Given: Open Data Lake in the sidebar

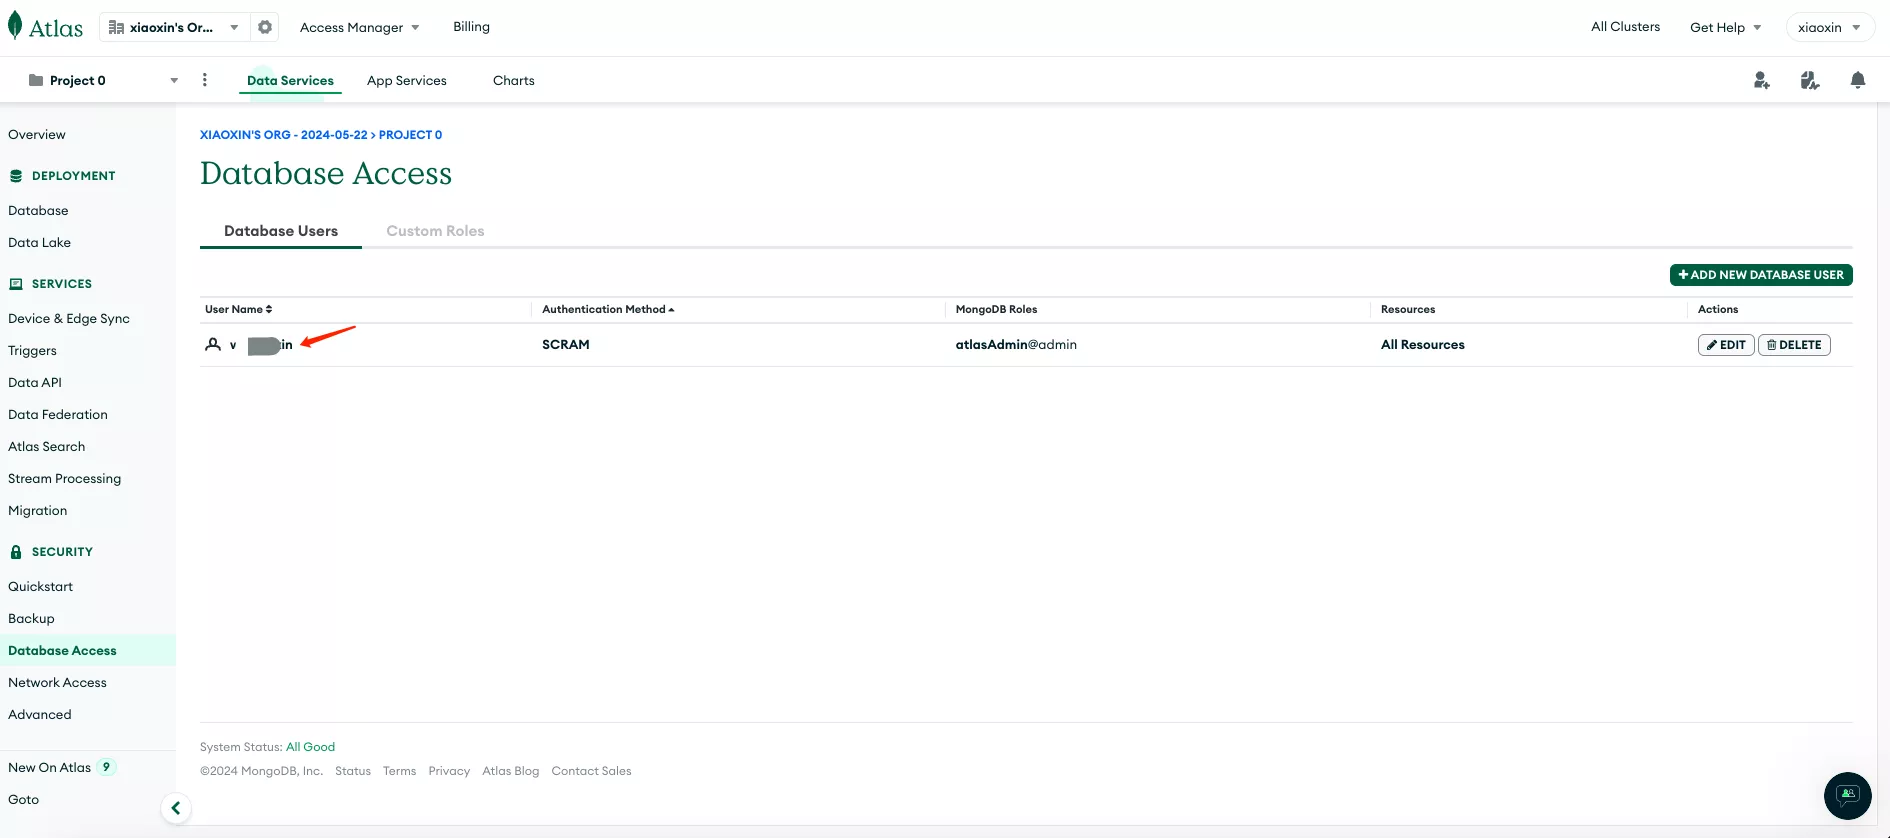Looking at the screenshot, I should point(39,243).
